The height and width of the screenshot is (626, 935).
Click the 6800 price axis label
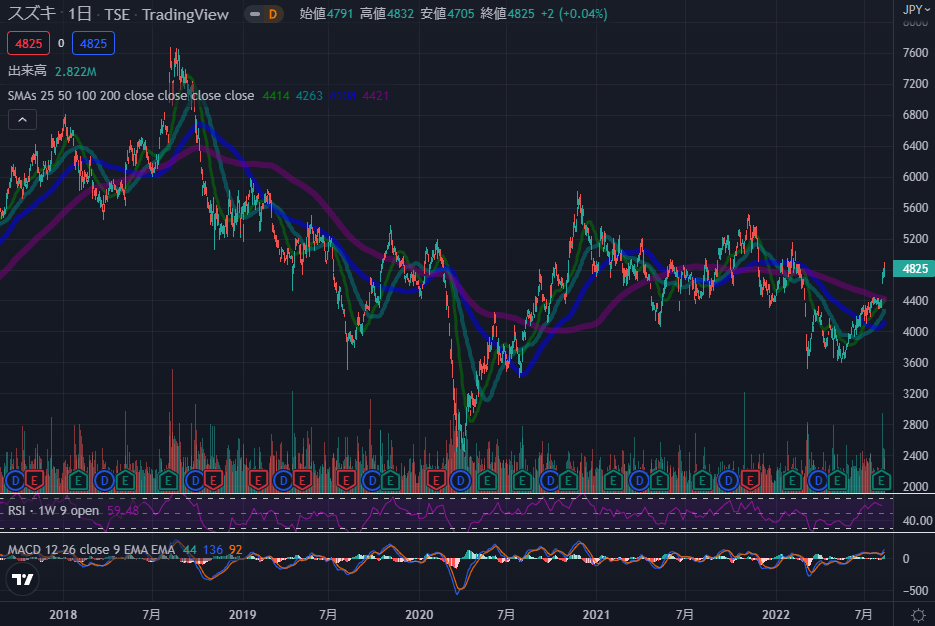(x=915, y=114)
